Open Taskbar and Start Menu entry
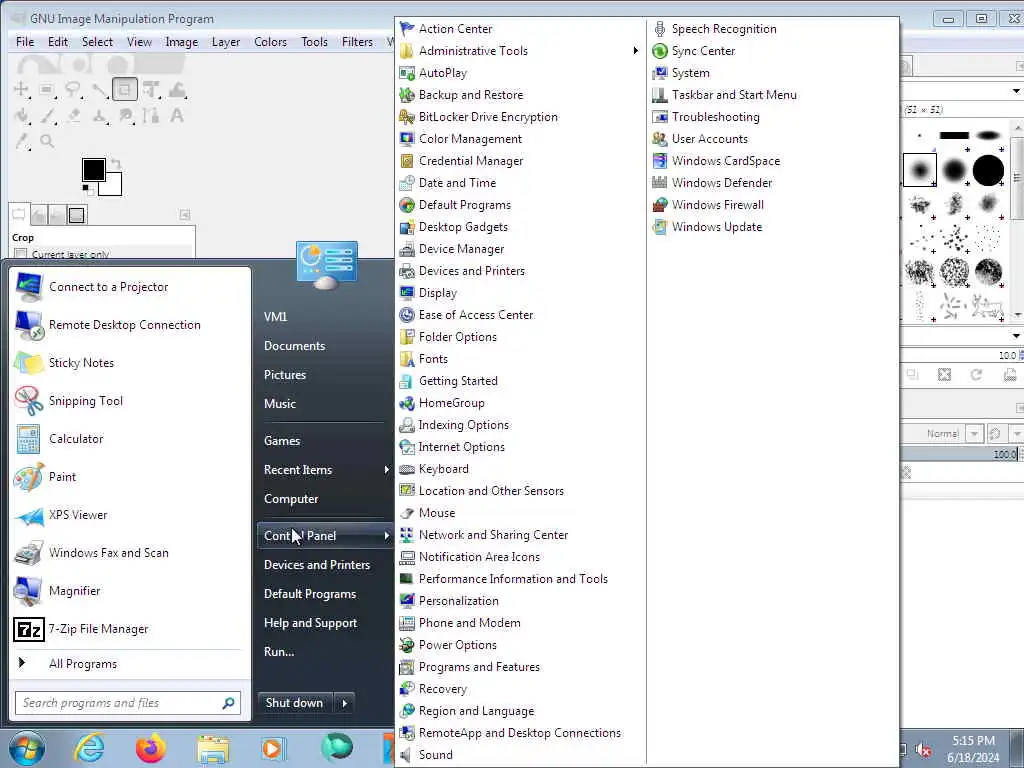This screenshot has width=1024, height=768. click(734, 95)
